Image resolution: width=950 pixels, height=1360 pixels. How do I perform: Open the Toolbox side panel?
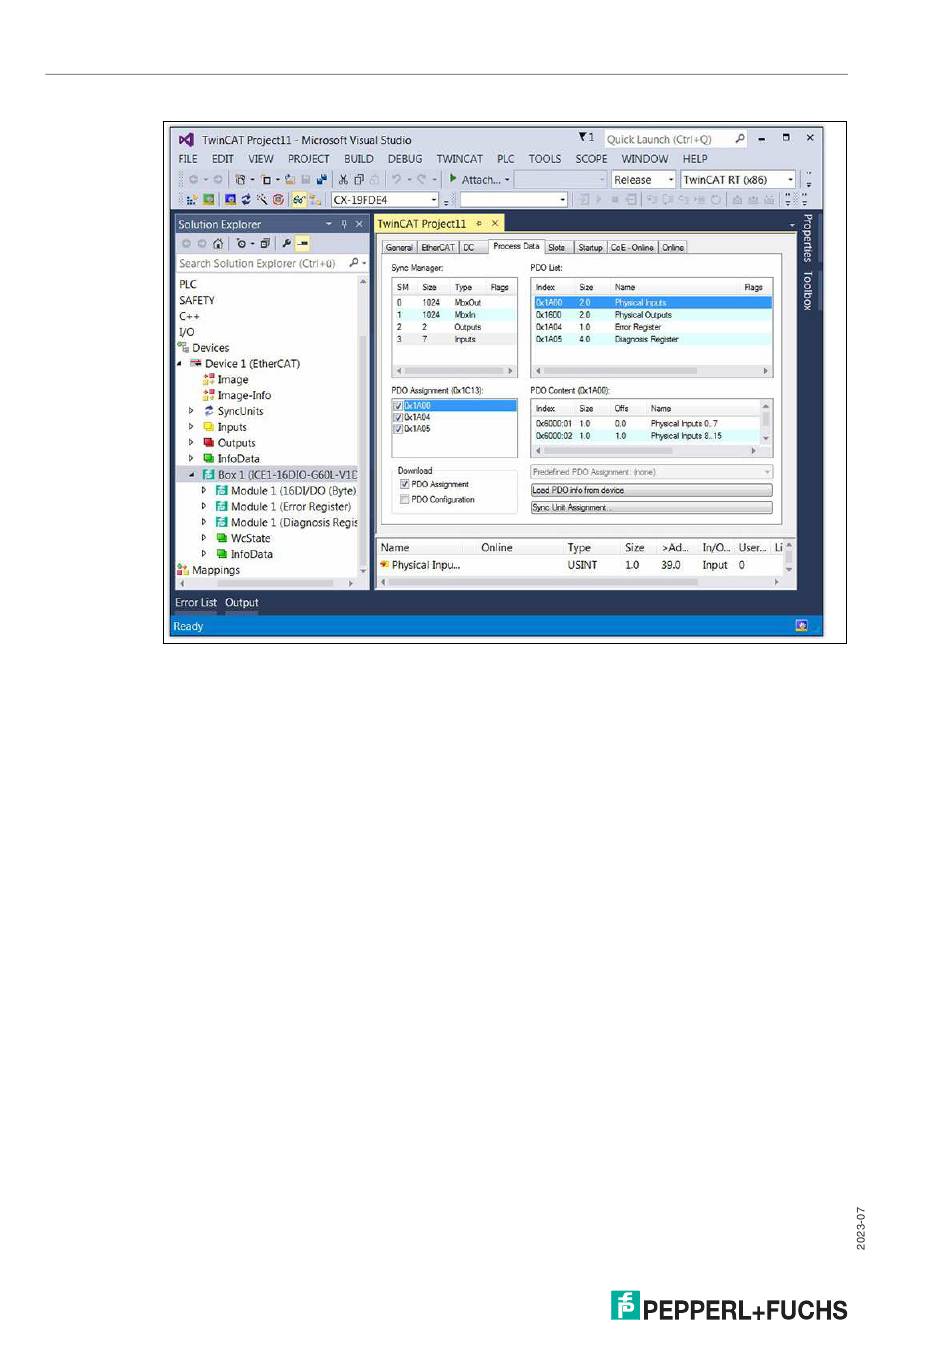pyautogui.click(x=808, y=291)
